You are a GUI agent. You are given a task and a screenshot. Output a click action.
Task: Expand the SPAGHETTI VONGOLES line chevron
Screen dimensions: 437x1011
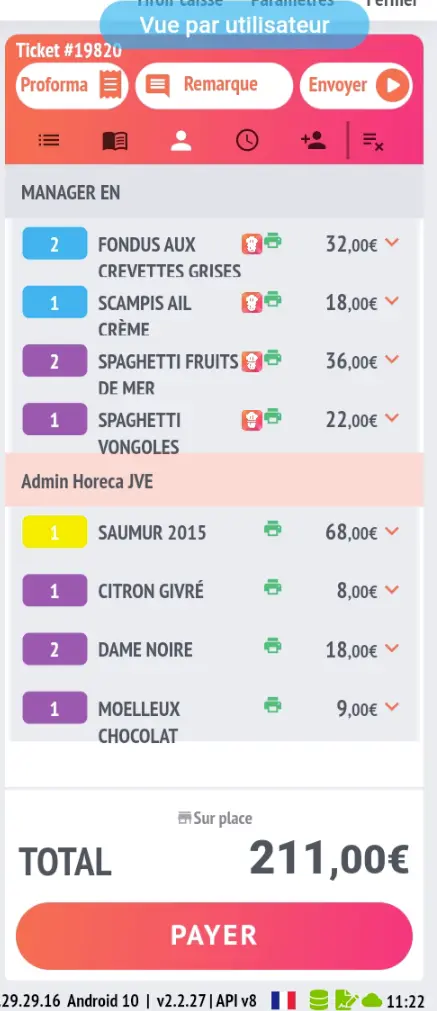[x=392, y=418]
